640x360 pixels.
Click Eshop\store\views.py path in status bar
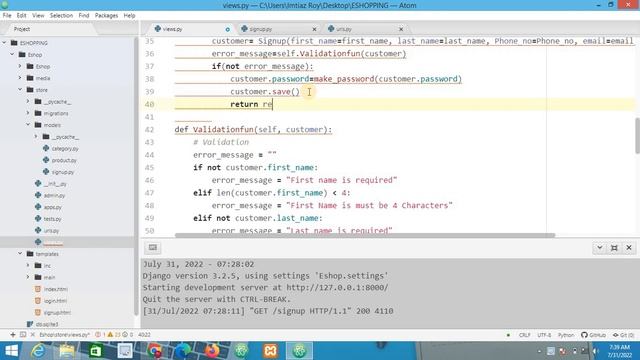64,335
